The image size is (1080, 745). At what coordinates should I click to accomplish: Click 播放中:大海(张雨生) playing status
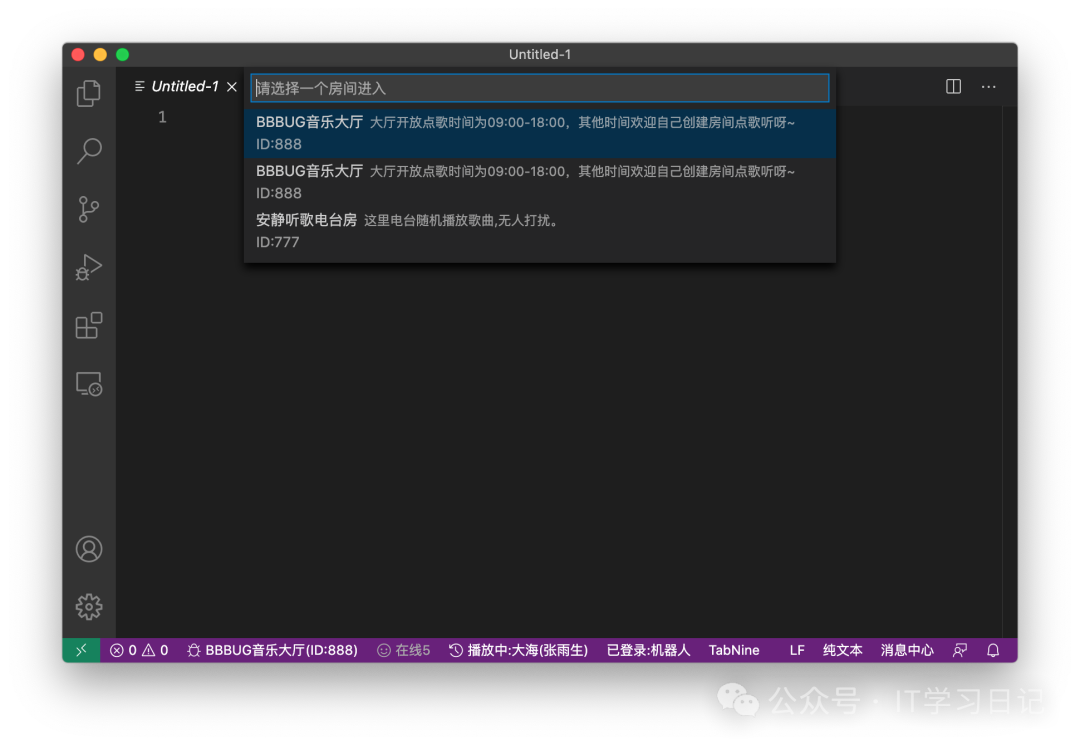point(518,650)
